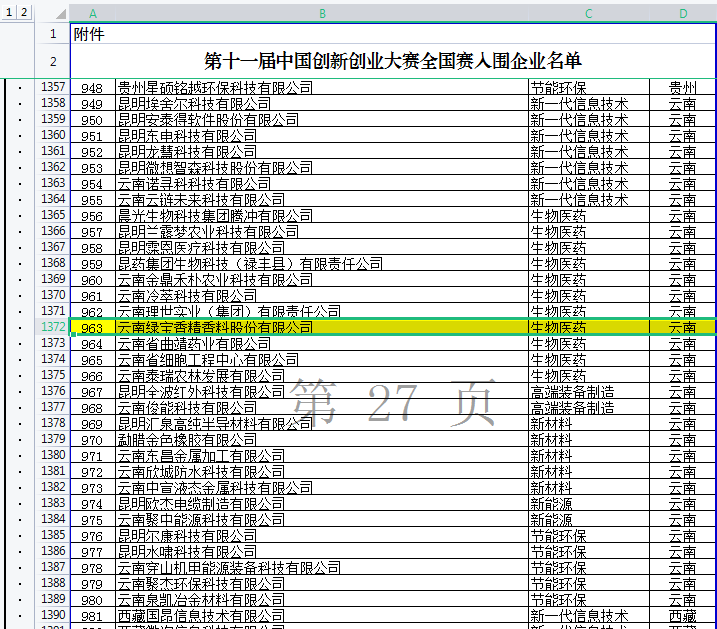
Task: Select column D header
Action: pos(683,14)
